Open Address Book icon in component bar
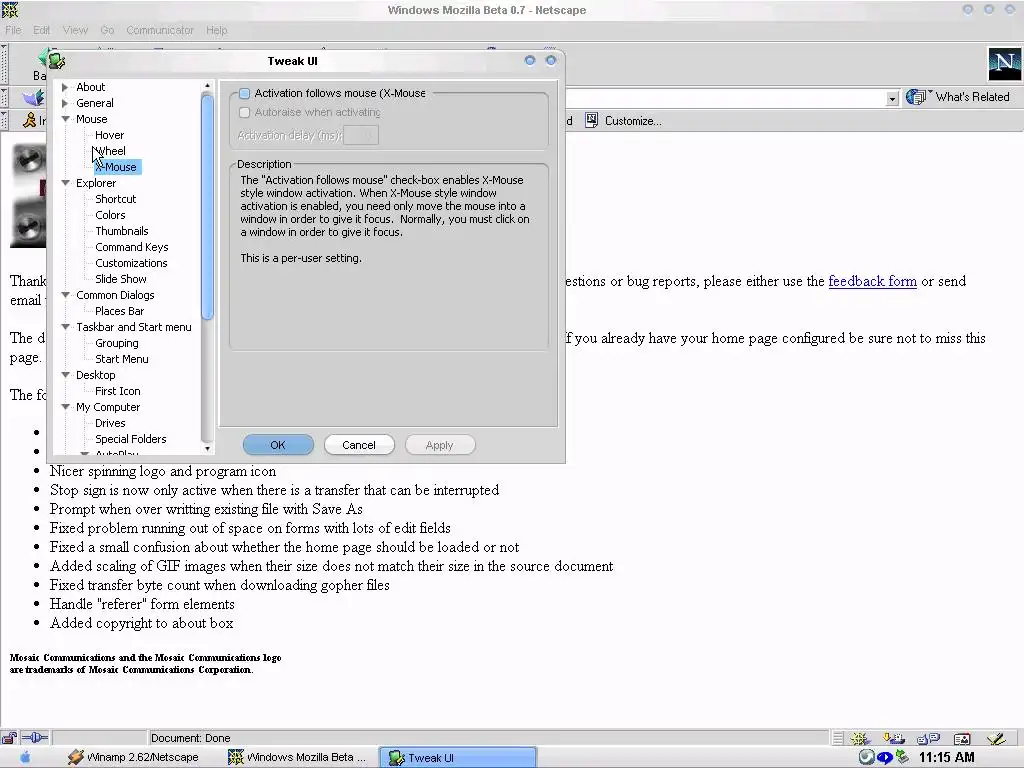Image resolution: width=1024 pixels, height=768 pixels. (x=962, y=739)
